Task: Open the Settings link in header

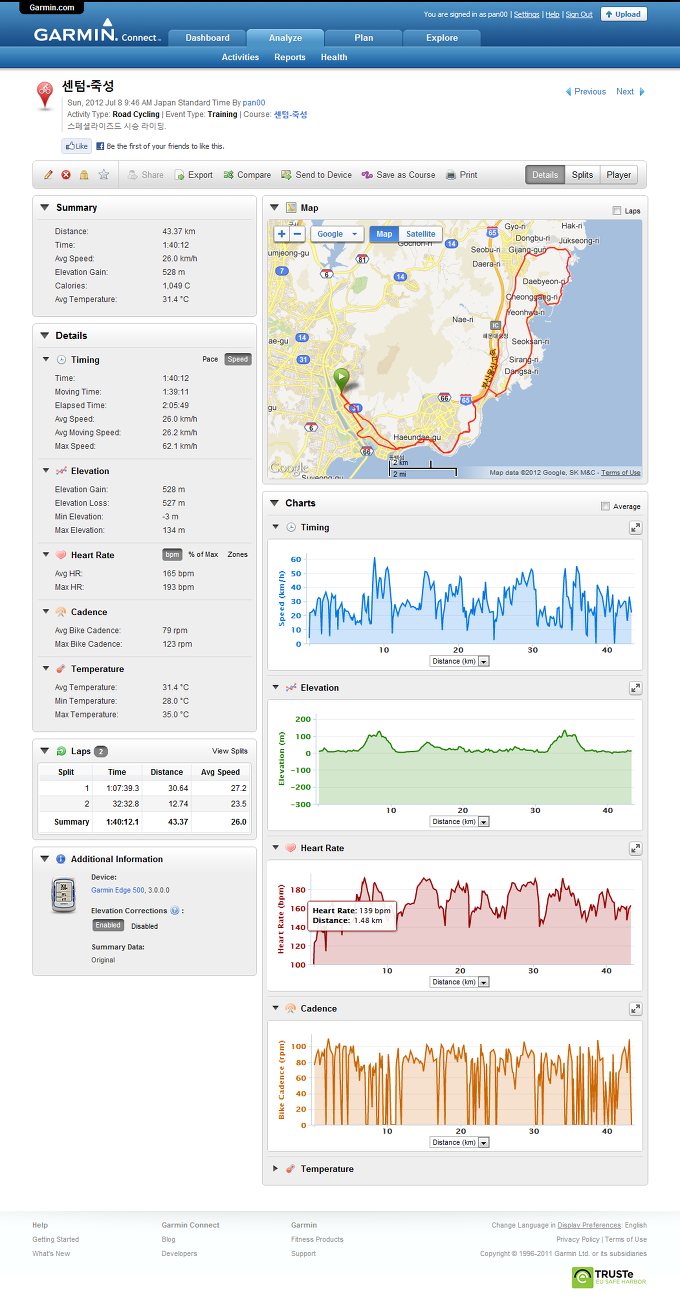Action: point(526,15)
